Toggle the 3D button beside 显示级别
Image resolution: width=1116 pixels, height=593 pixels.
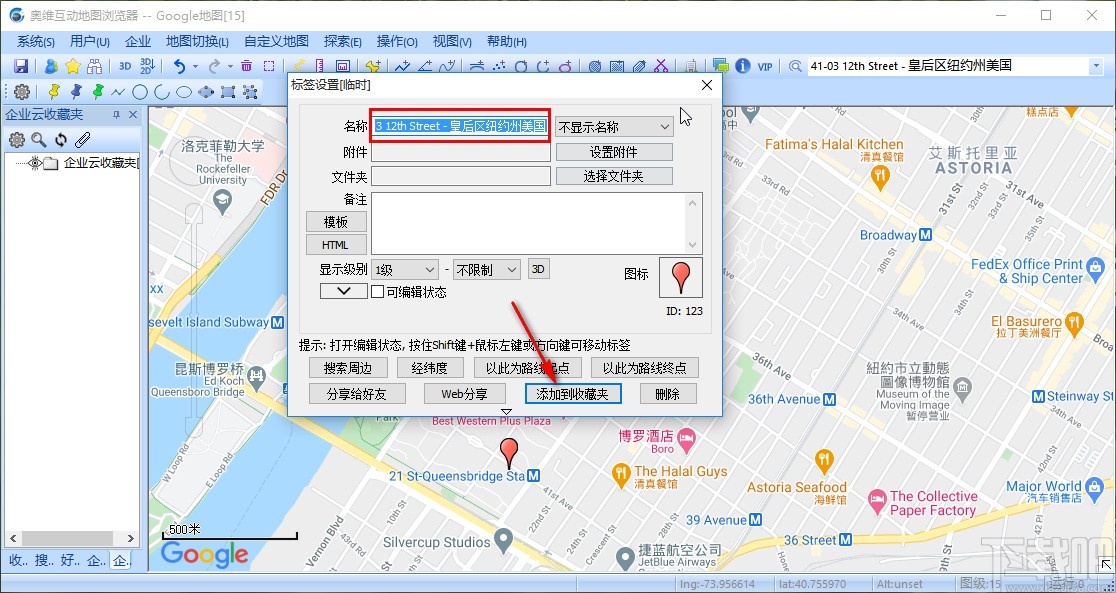[x=538, y=268]
